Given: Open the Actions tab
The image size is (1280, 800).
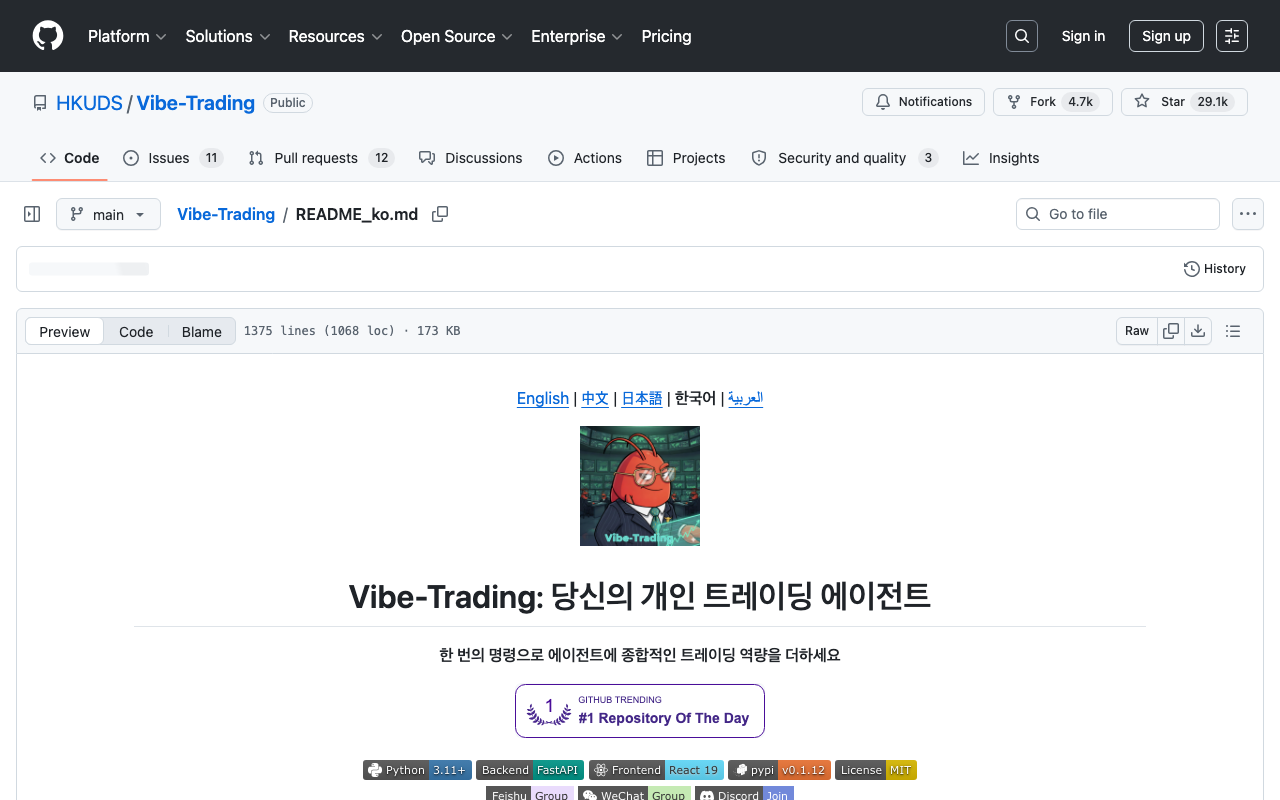Looking at the screenshot, I should point(585,158).
